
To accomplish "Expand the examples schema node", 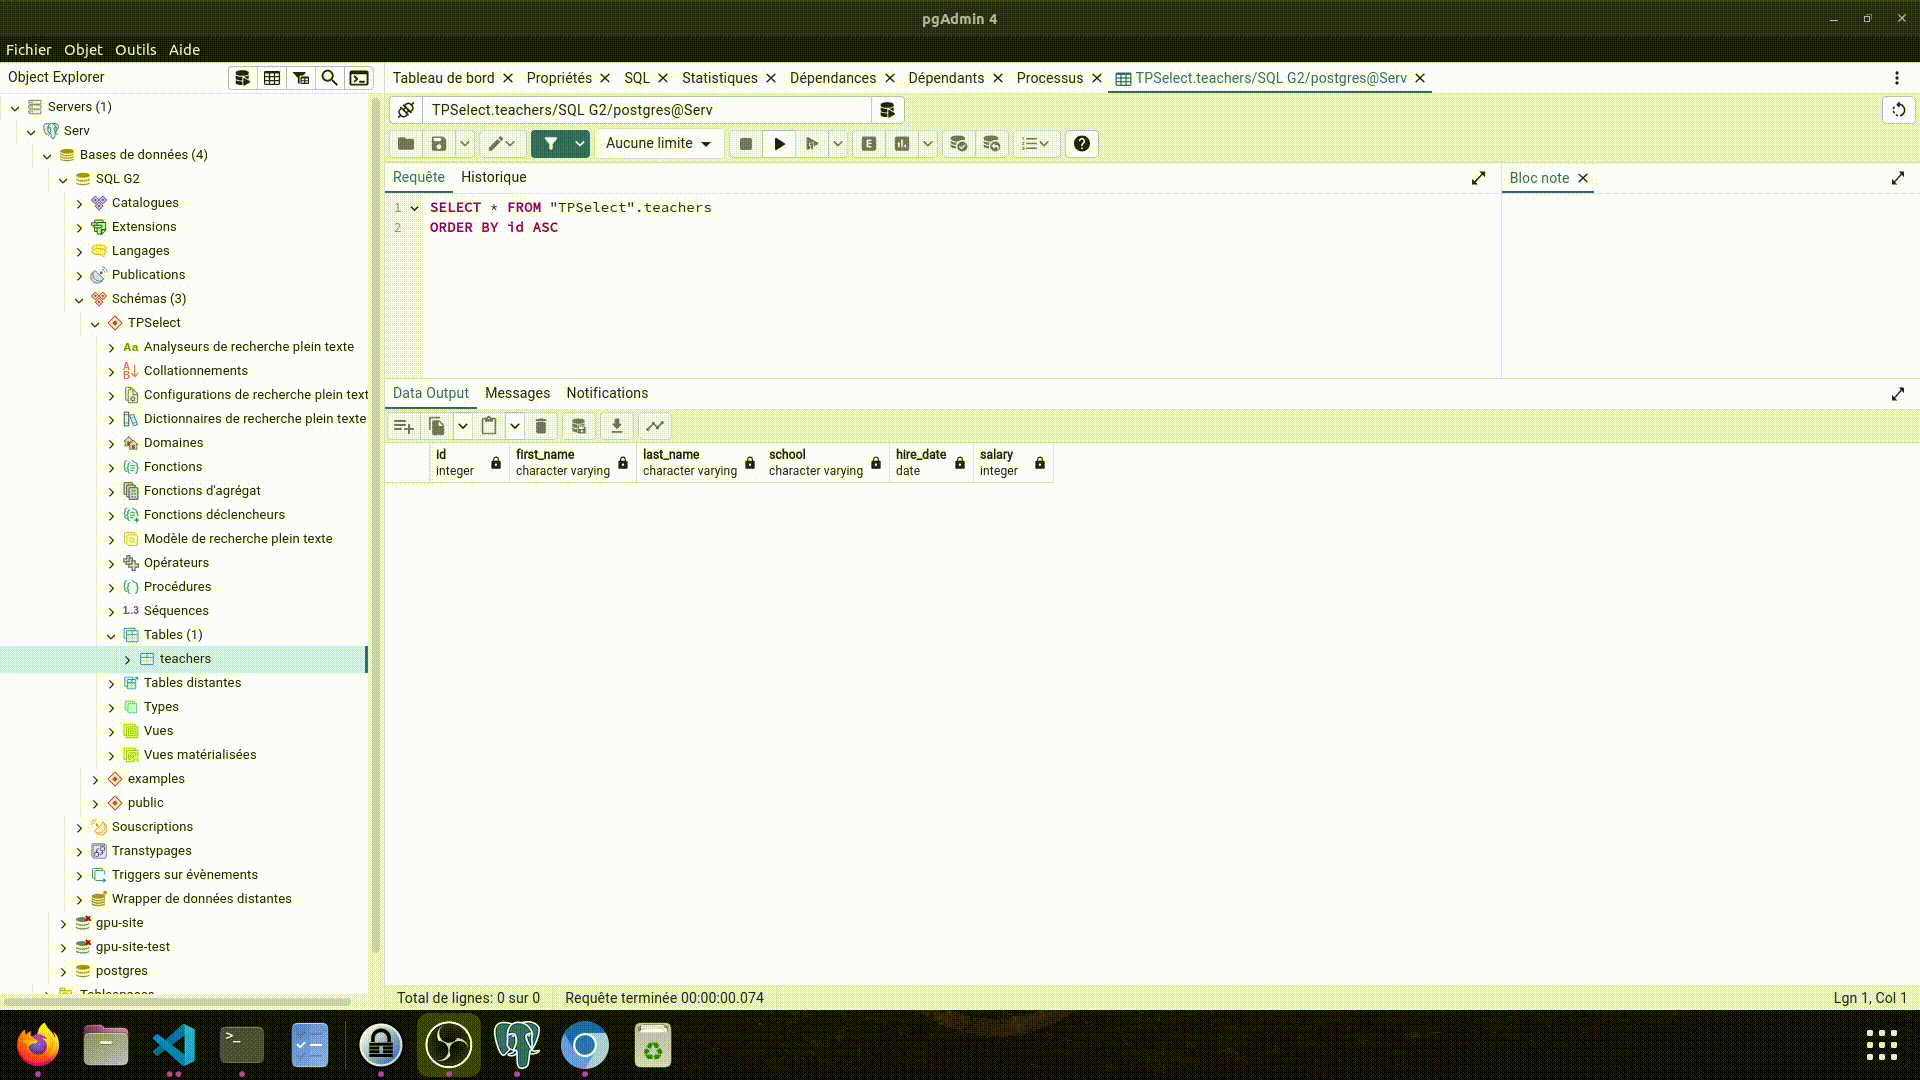I will 95,779.
